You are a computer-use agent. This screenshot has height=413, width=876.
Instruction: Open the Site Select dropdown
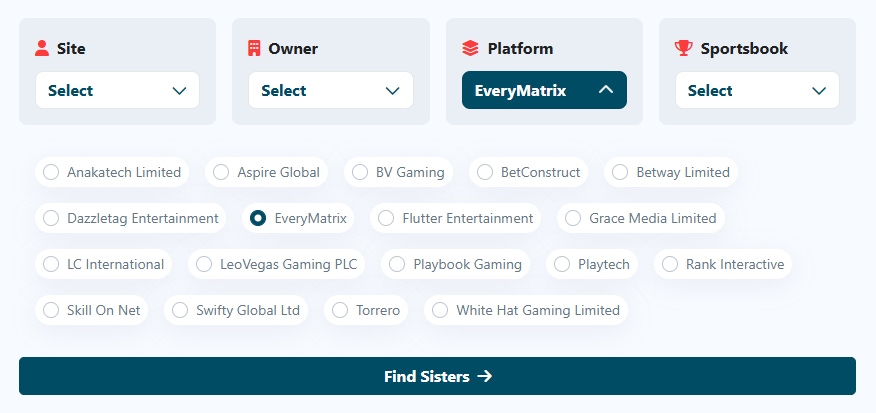117,90
